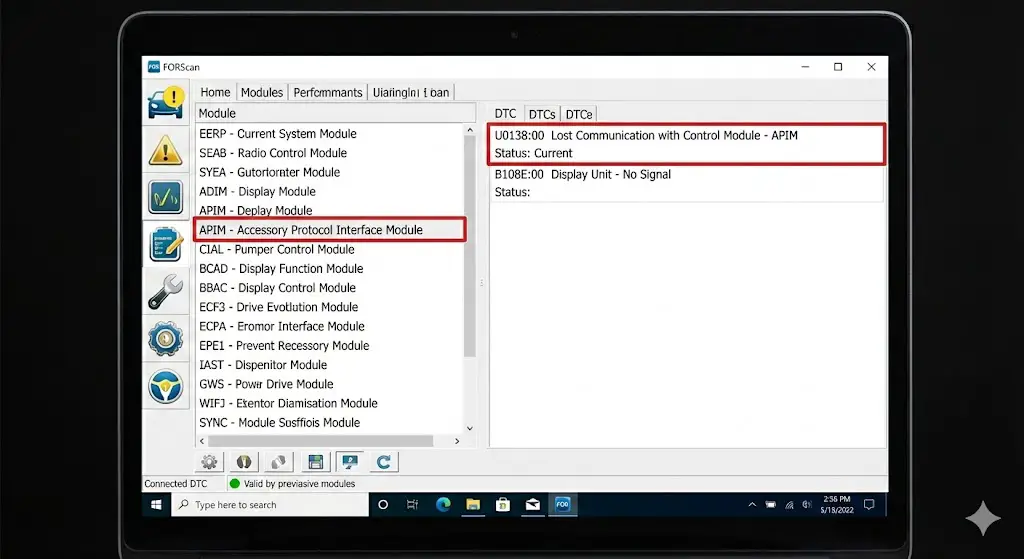Open the yellow warning triangle DTC section
The width and height of the screenshot is (1024, 559).
(166, 149)
